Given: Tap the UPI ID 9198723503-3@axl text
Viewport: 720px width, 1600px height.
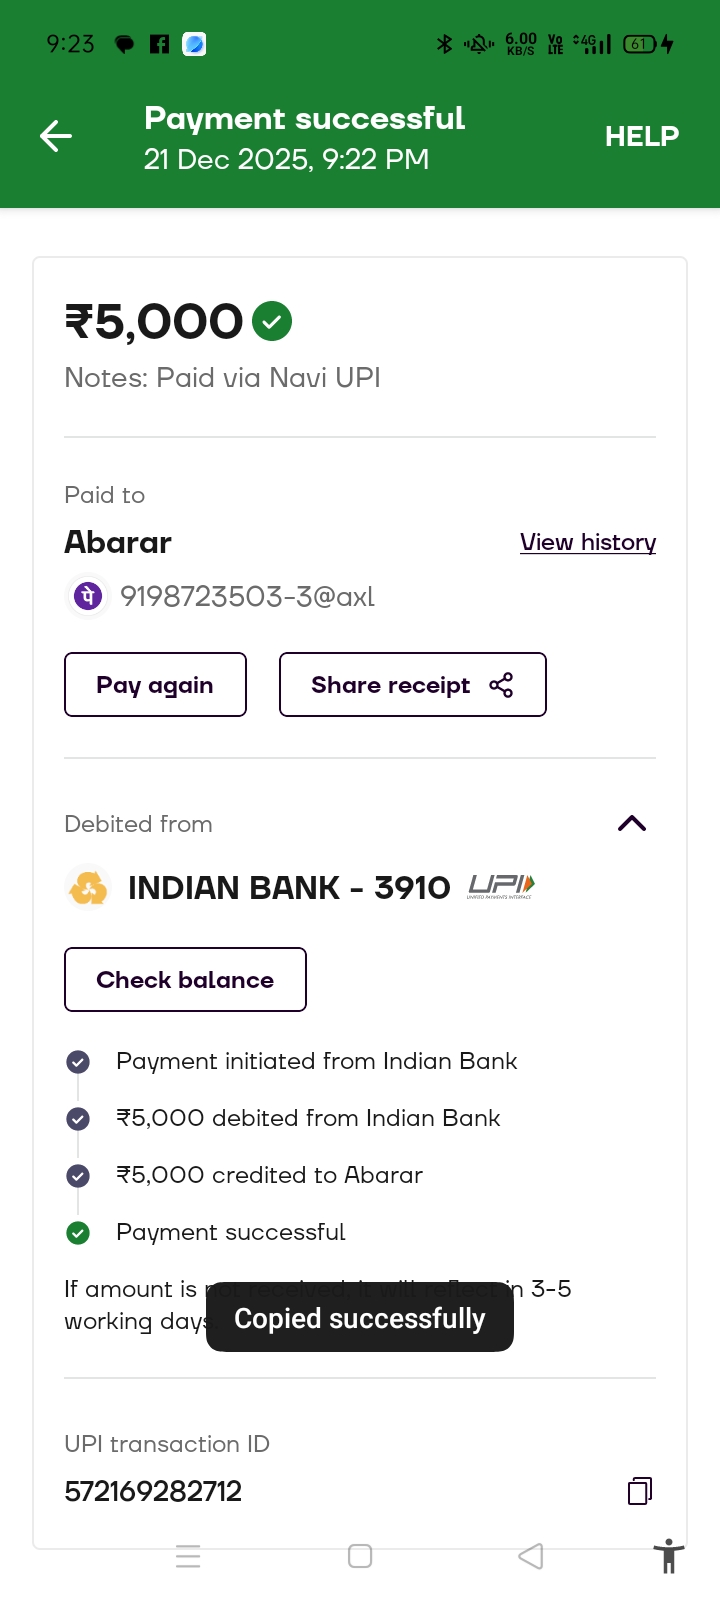Looking at the screenshot, I should tap(247, 597).
